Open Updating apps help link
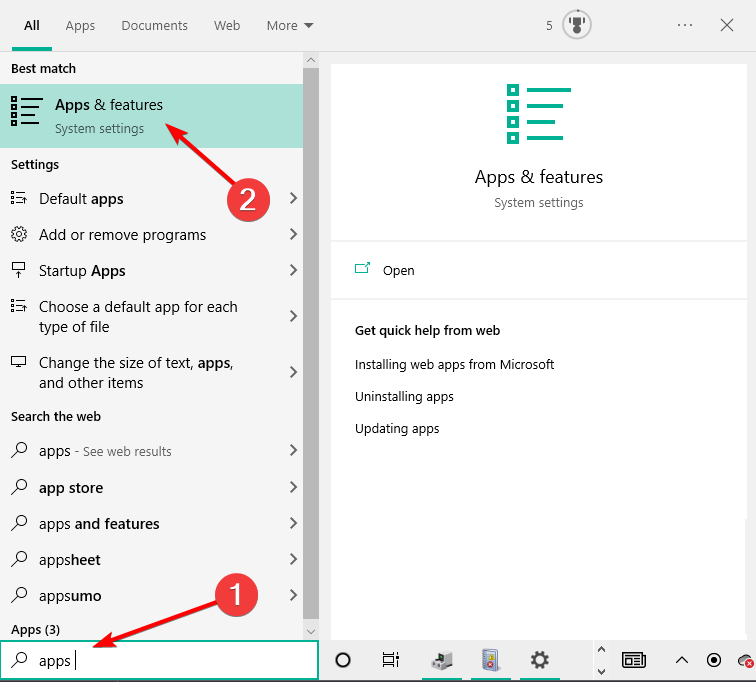Image resolution: width=756 pixels, height=682 pixels. point(397,428)
